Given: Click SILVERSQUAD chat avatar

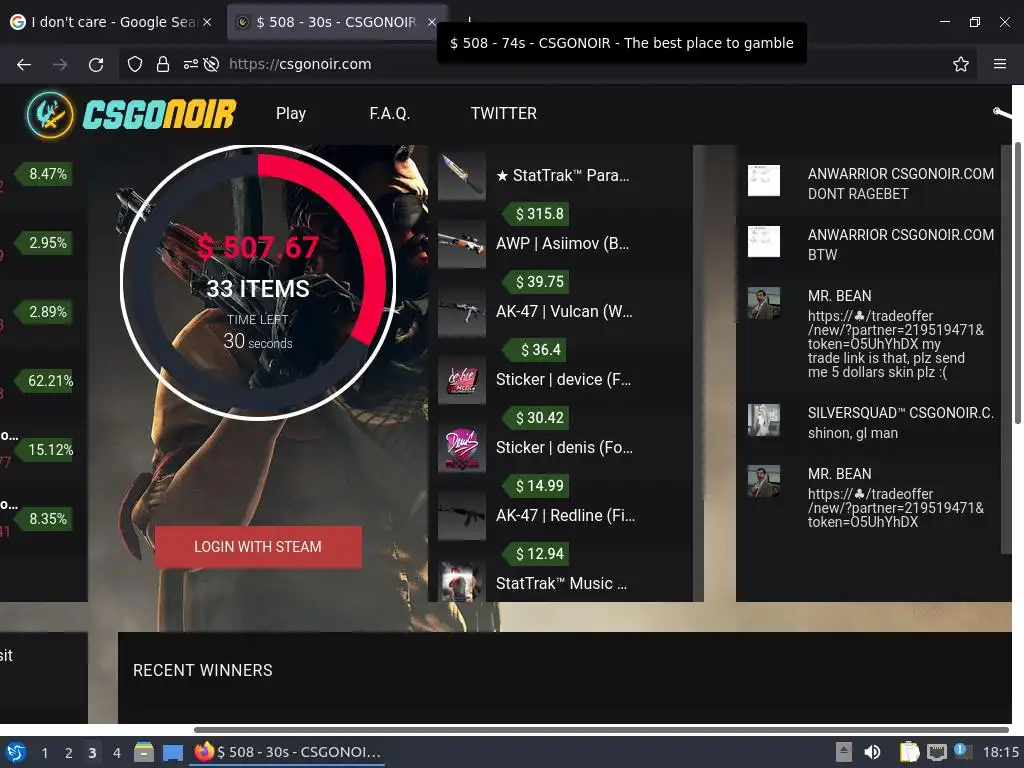Looking at the screenshot, I should click(763, 419).
